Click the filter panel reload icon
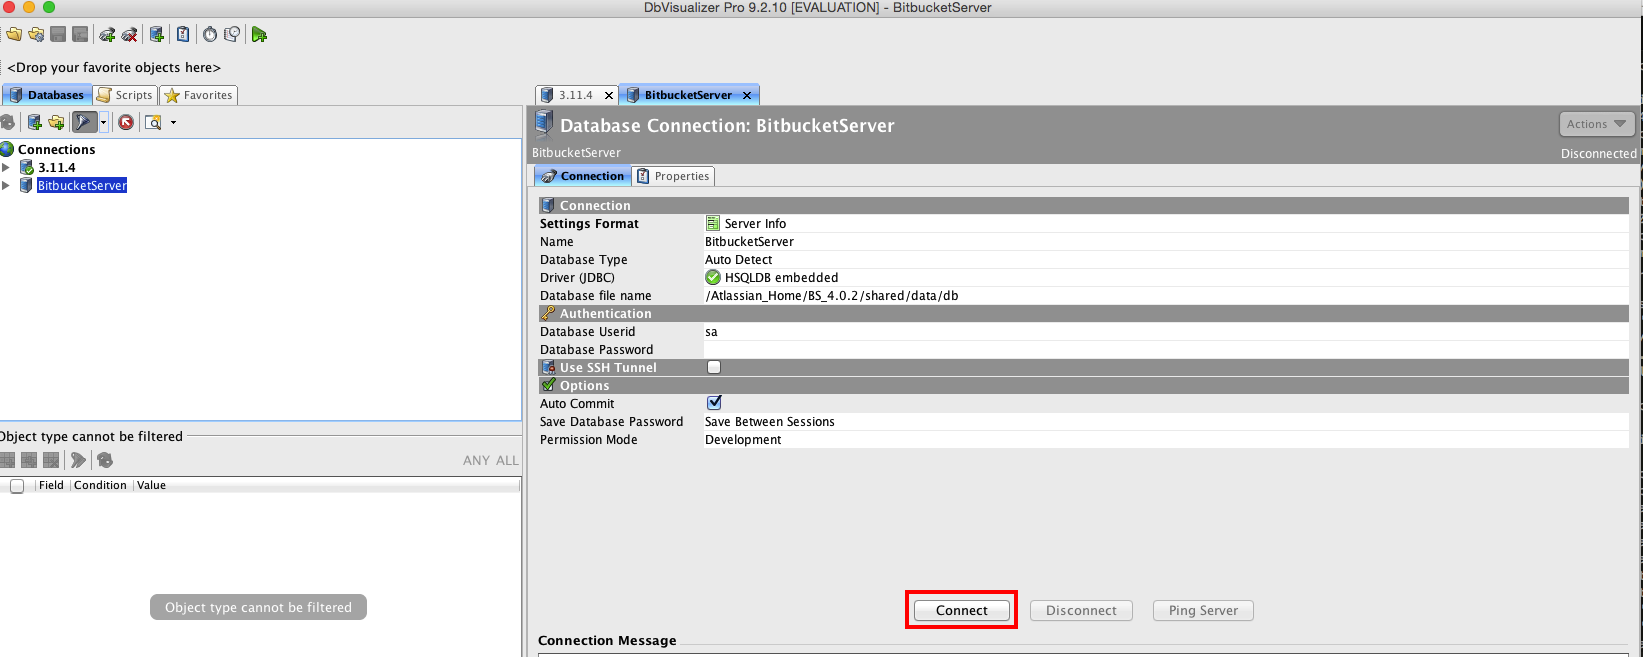The image size is (1643, 657). pyautogui.click(x=105, y=460)
